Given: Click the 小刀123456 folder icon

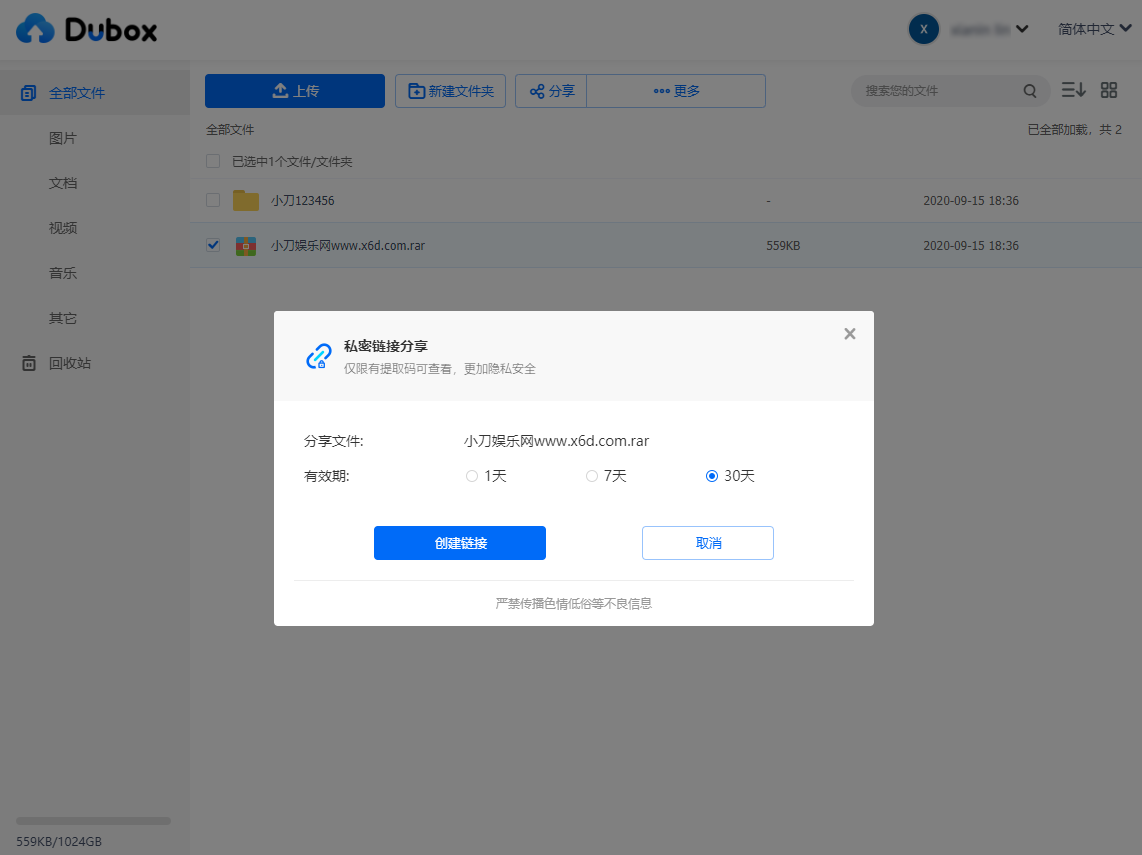Looking at the screenshot, I should coord(246,200).
